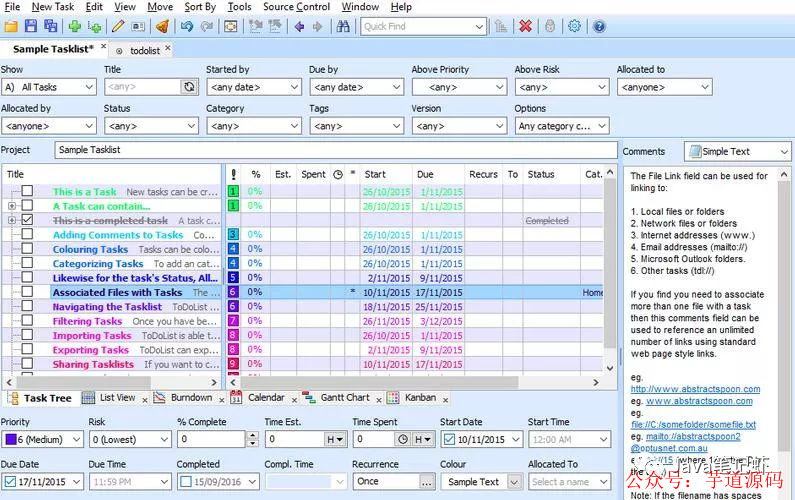Click the clock column header icon

coord(338,174)
